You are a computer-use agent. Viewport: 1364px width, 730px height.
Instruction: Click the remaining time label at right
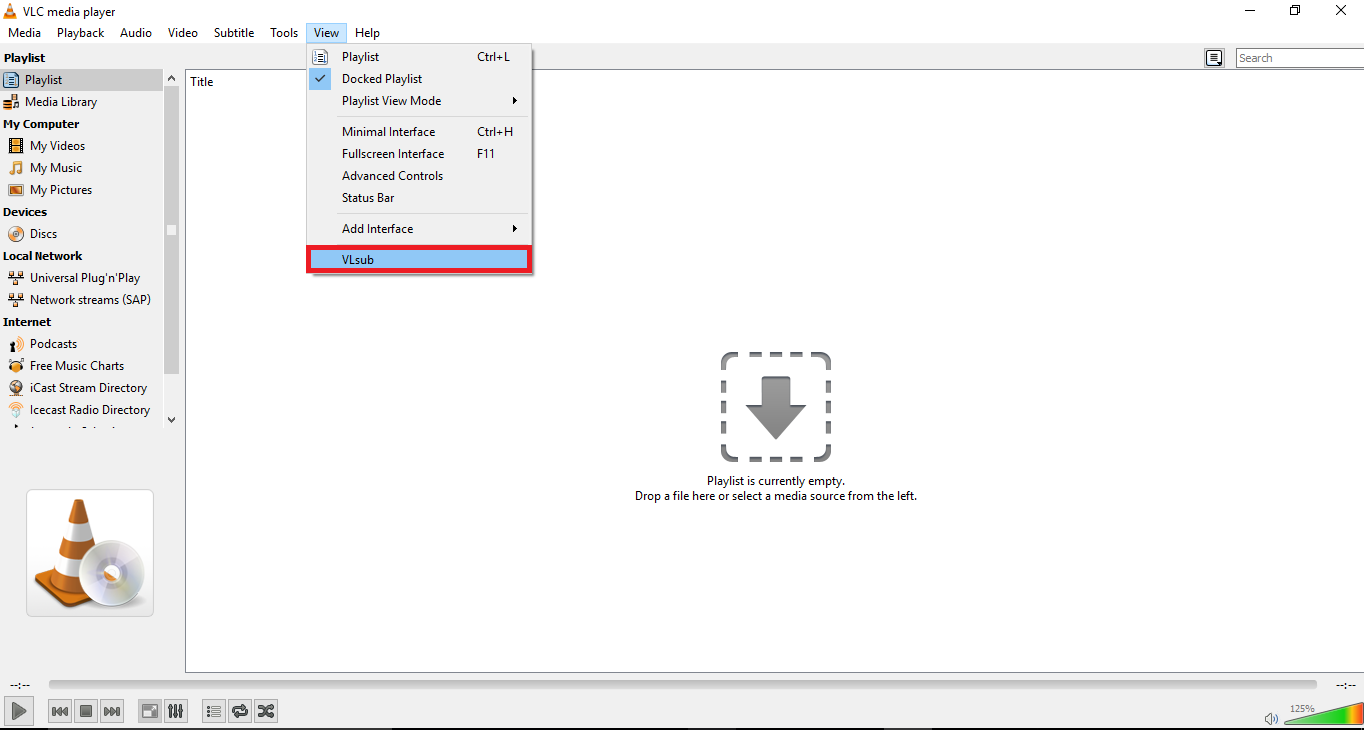(1346, 685)
